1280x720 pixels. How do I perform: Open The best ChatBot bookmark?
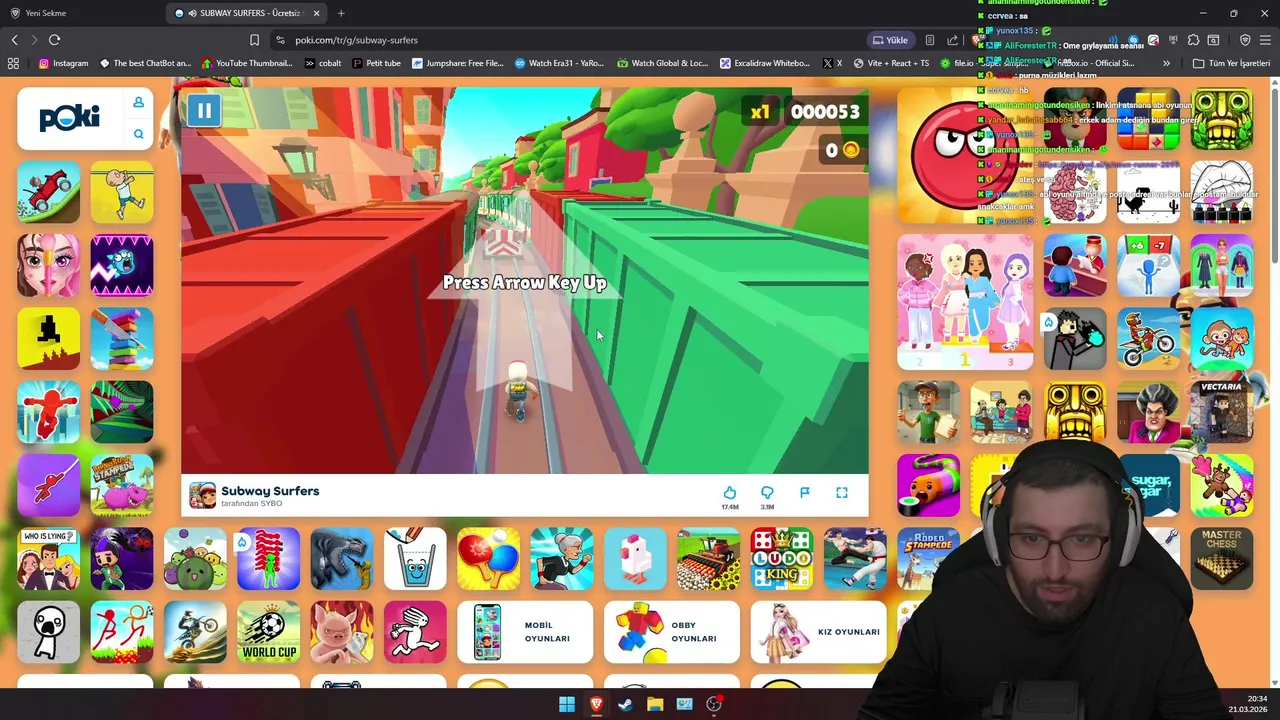pyautogui.click(x=145, y=63)
